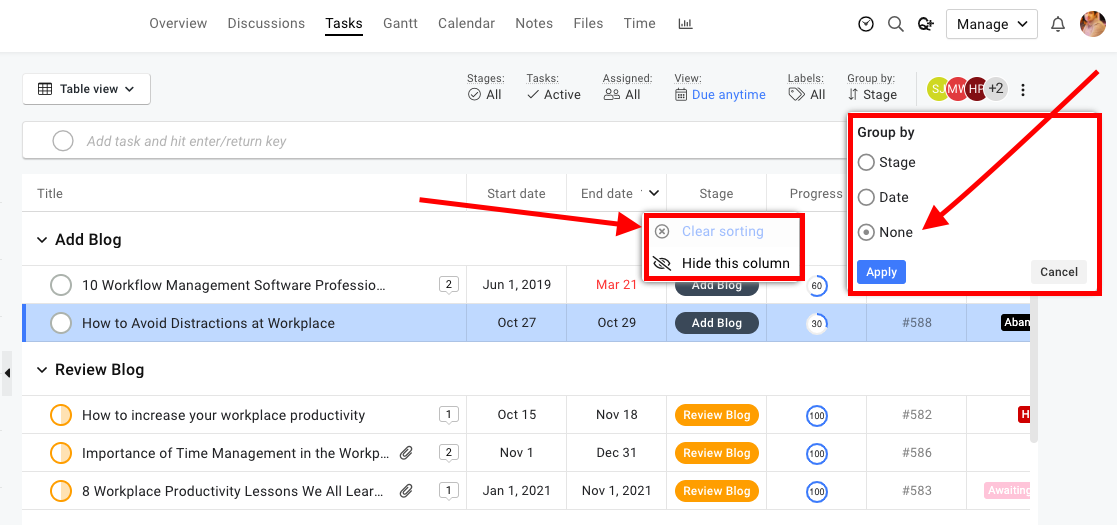Image resolution: width=1117 pixels, height=525 pixels.
Task: Open comments count on 10 Workflow Management task
Action: (x=448, y=285)
